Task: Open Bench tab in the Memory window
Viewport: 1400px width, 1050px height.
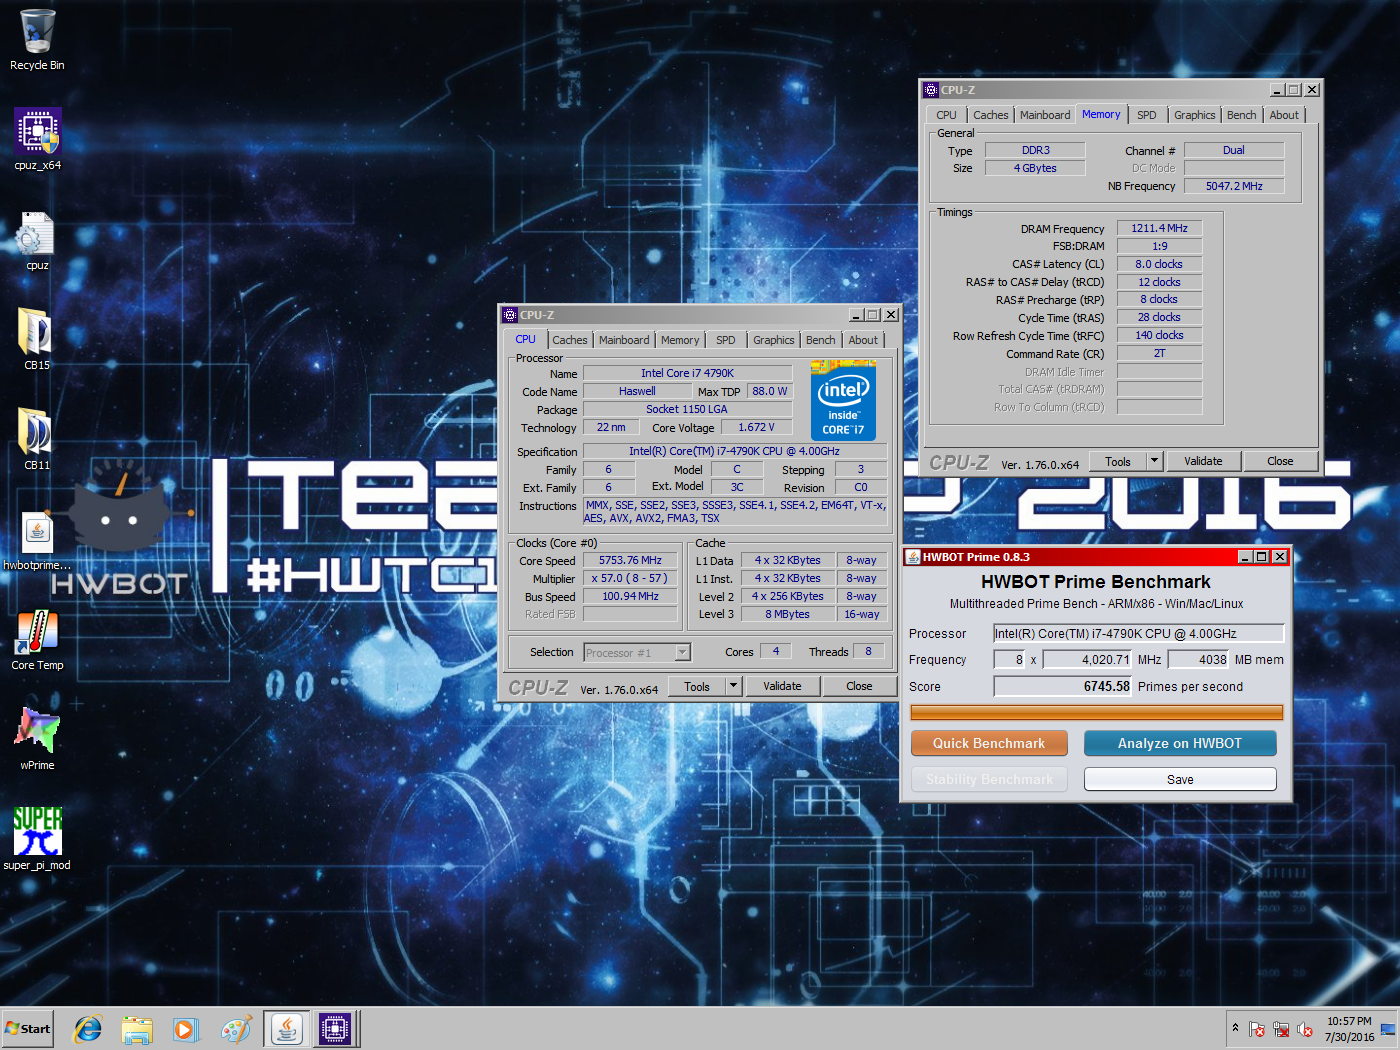Action: tap(1242, 115)
